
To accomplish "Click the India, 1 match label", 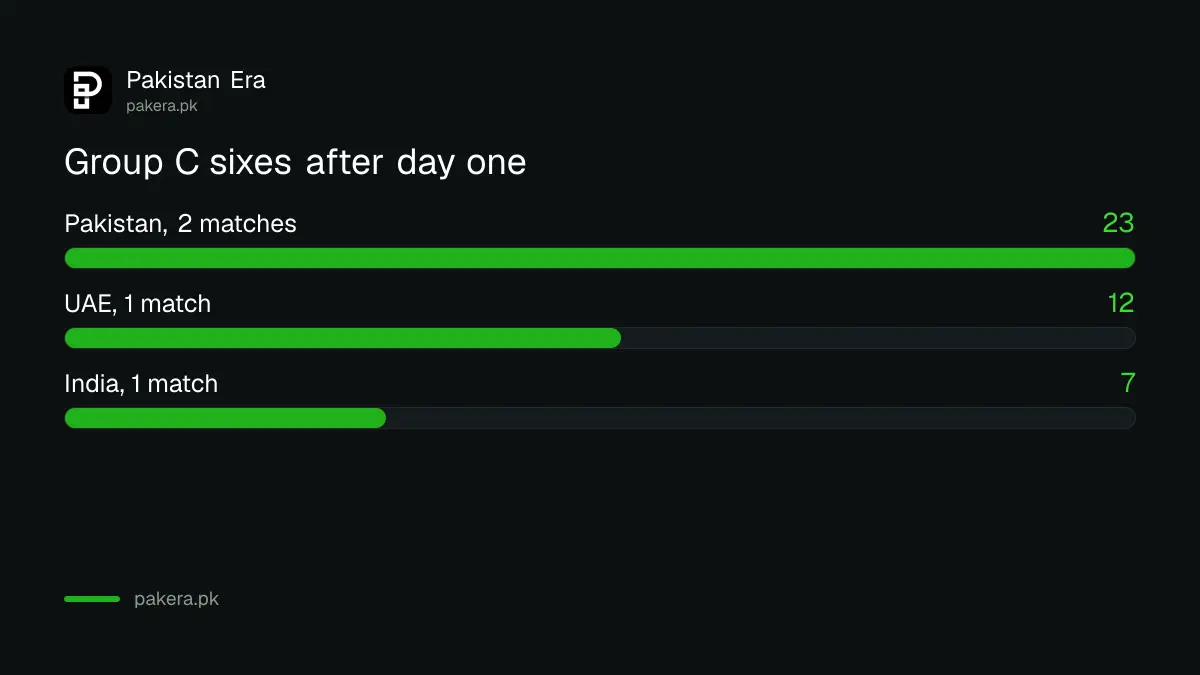I will [x=141, y=384].
